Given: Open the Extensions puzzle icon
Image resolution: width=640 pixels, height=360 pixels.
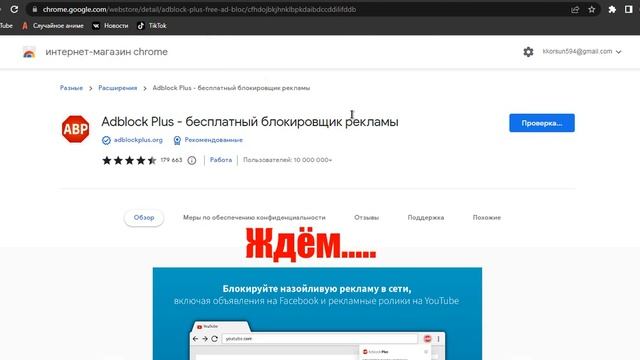Looking at the screenshot, I should (x=612, y=9).
